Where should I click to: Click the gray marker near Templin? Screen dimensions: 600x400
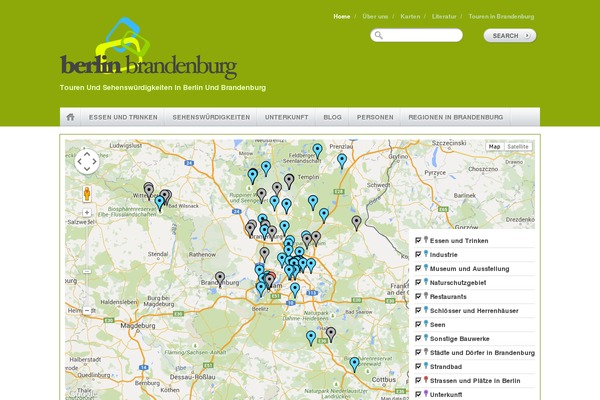(289, 181)
